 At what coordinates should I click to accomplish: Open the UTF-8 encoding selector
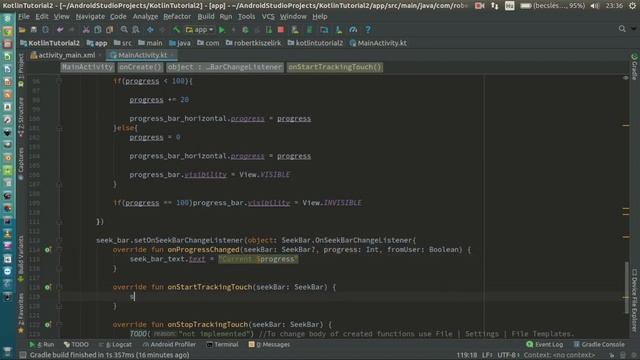click(509, 355)
